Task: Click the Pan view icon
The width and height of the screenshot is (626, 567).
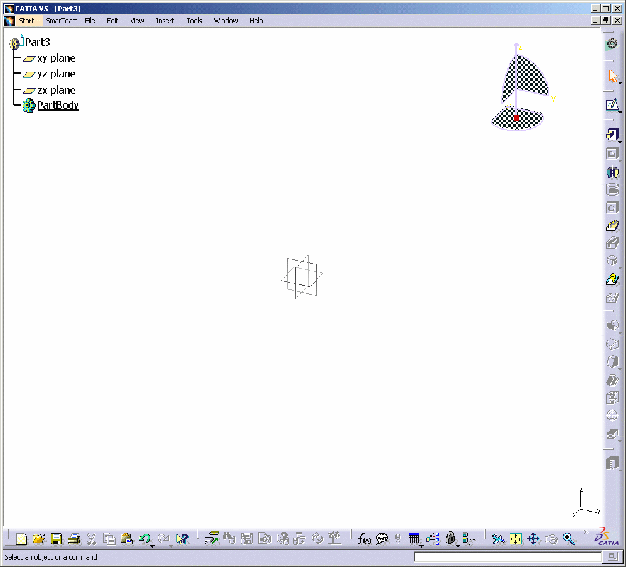Action: coord(533,539)
